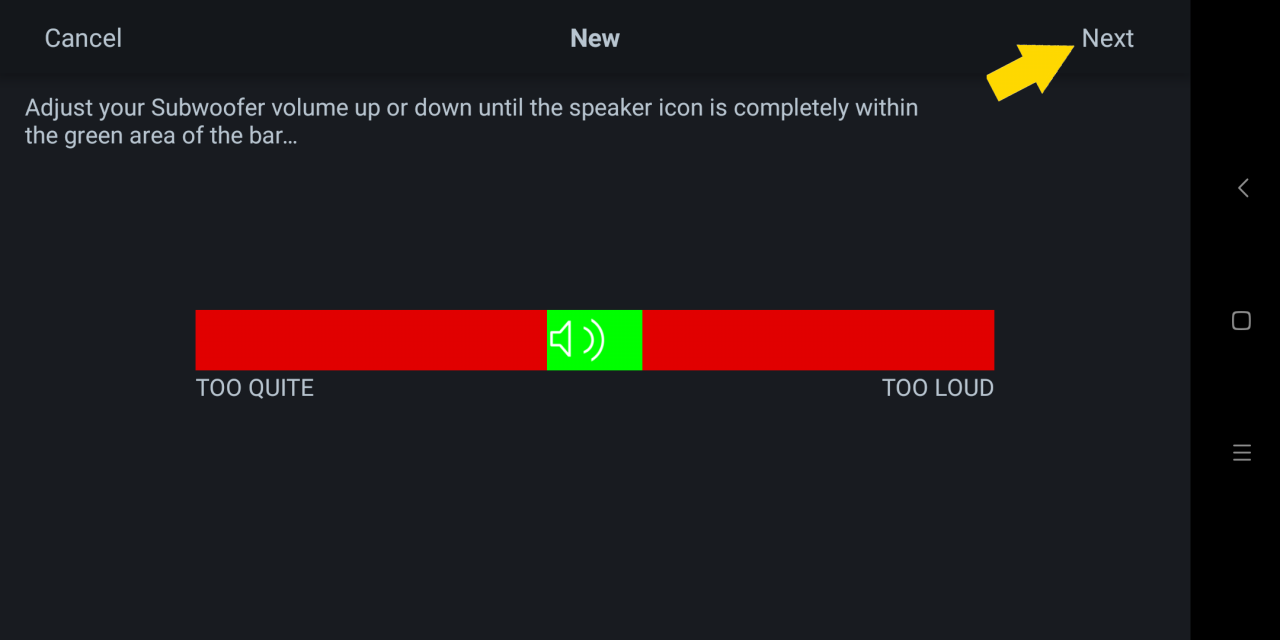This screenshot has height=640, width=1280.
Task: Select the TOO LOUD label
Action: click(x=938, y=388)
